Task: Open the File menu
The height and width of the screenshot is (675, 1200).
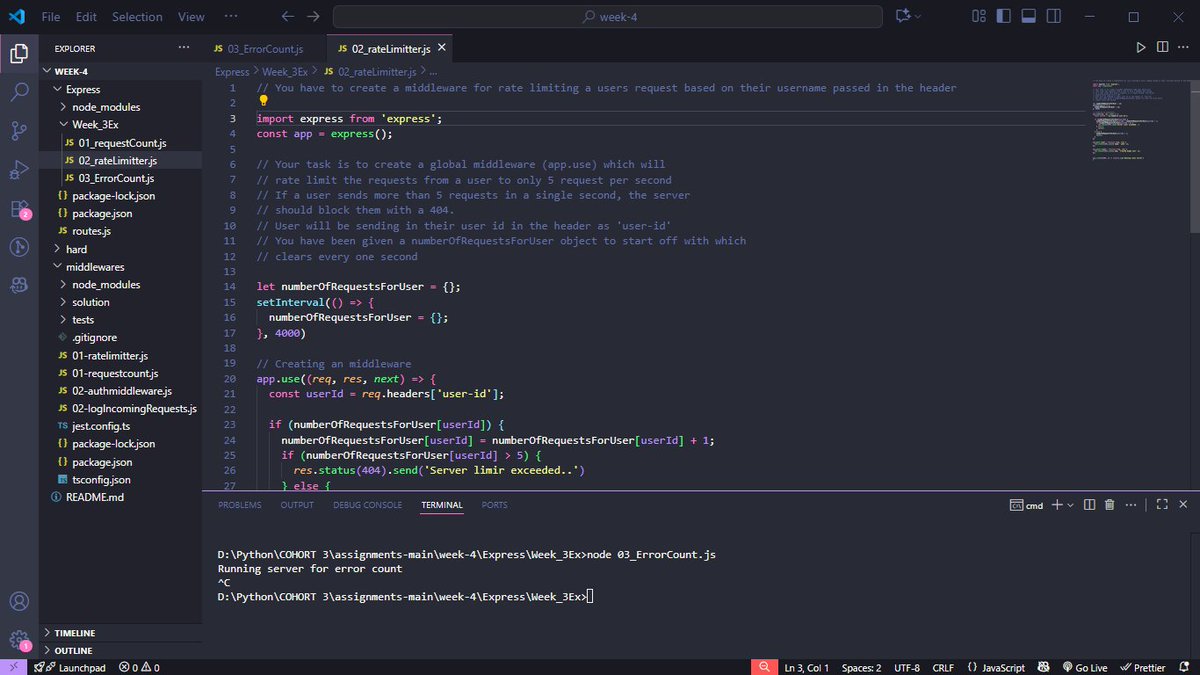Action: (51, 16)
